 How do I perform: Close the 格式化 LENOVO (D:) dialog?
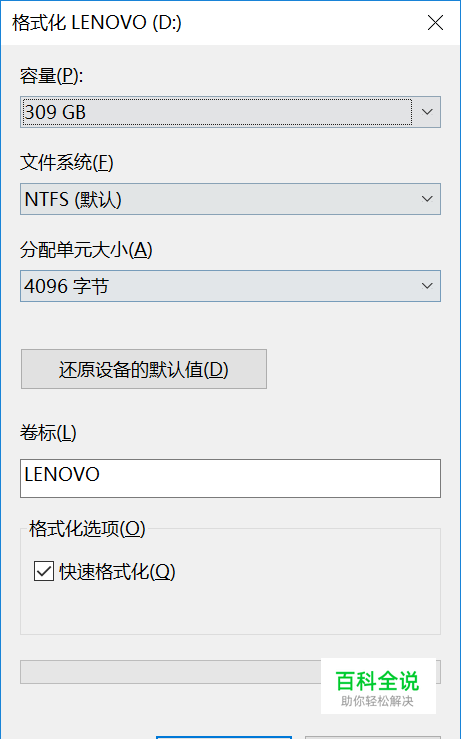coord(435,22)
